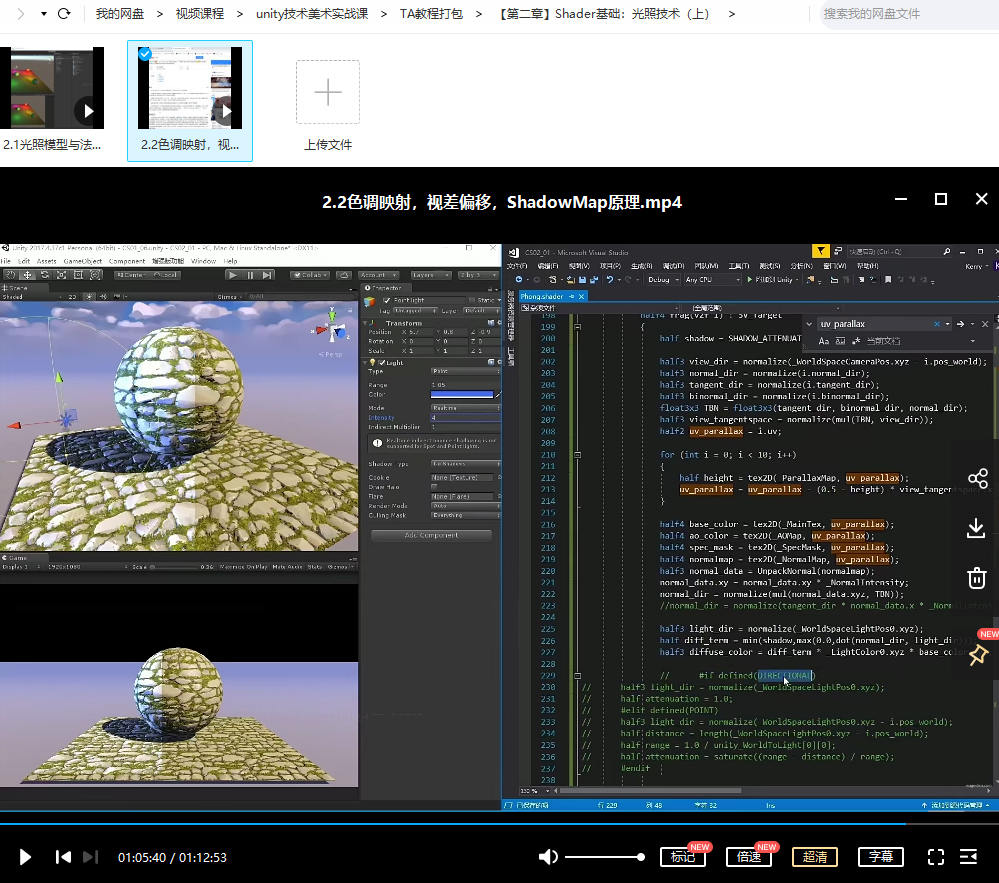The width and height of the screenshot is (999, 883).
Task: Go to unity技术美术实战课 breadcrumb
Action: [312, 13]
